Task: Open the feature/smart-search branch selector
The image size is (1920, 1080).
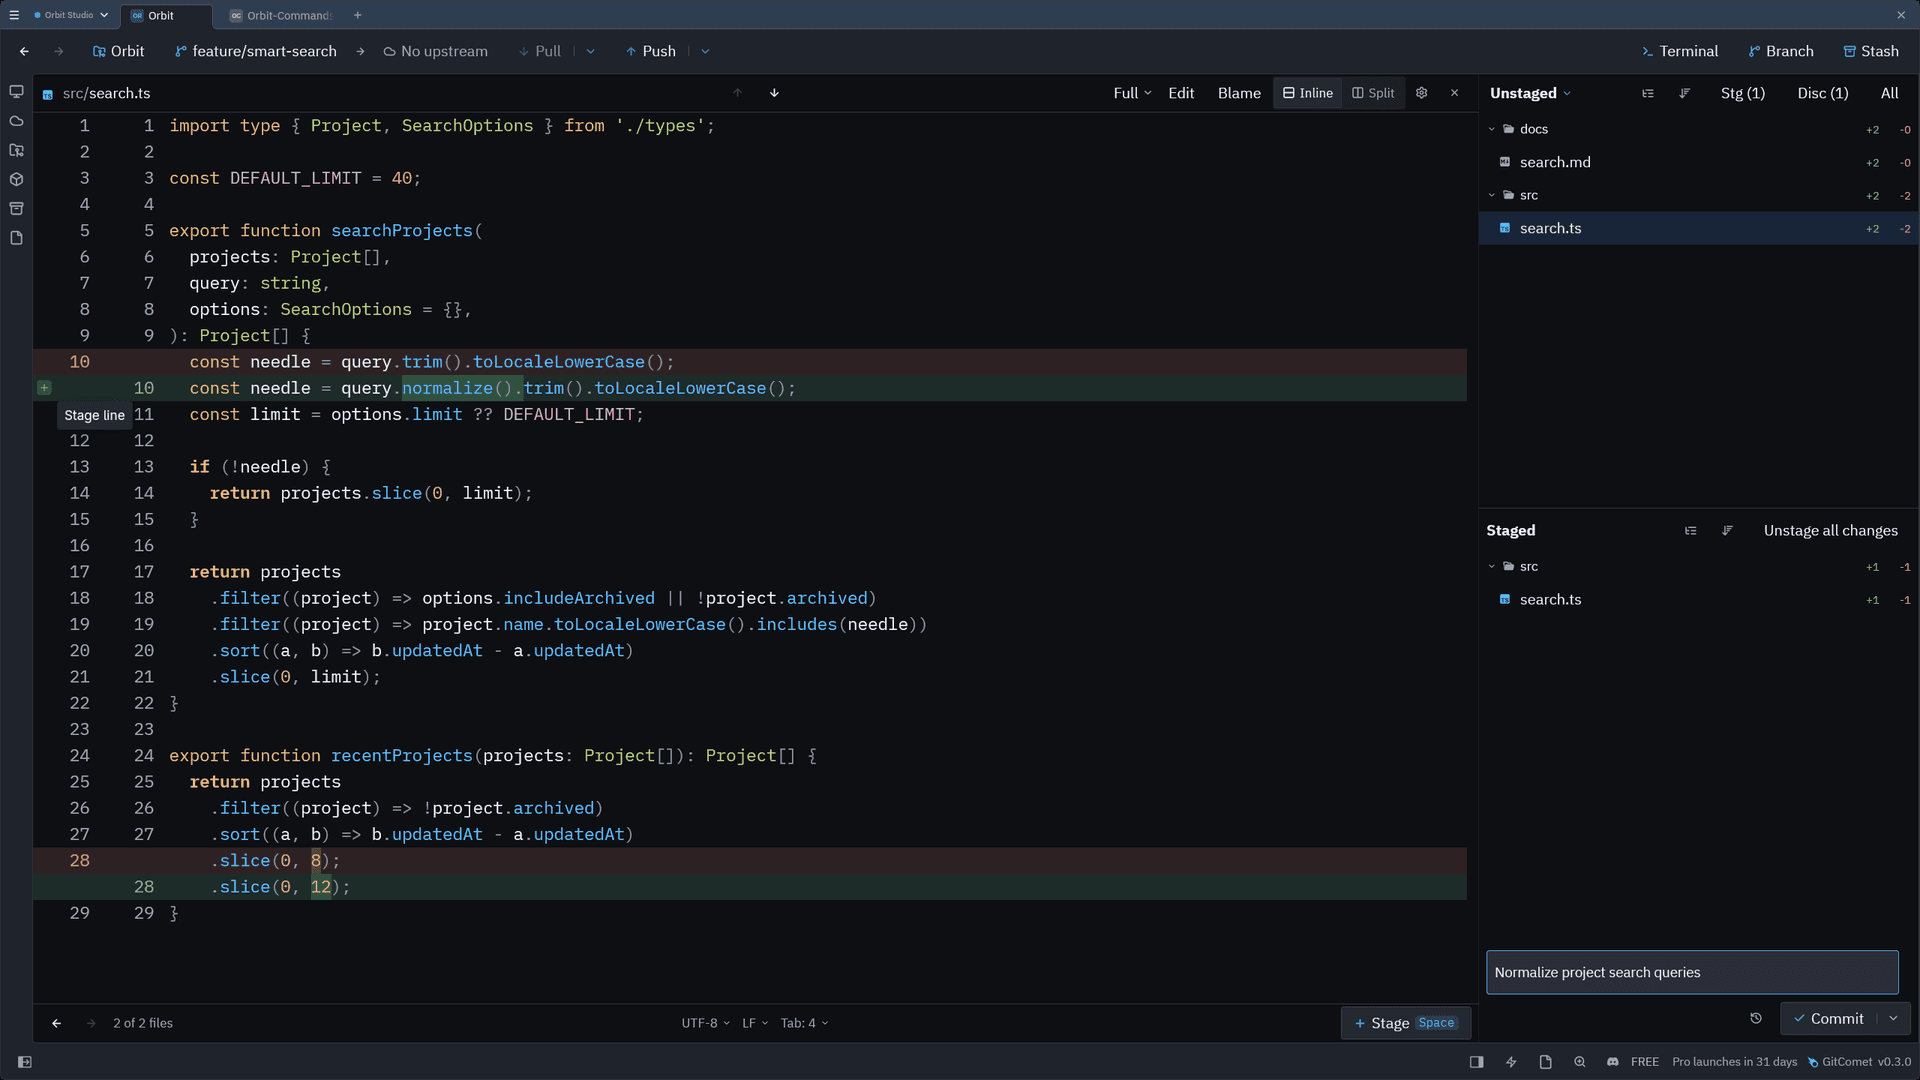Action: tap(256, 51)
